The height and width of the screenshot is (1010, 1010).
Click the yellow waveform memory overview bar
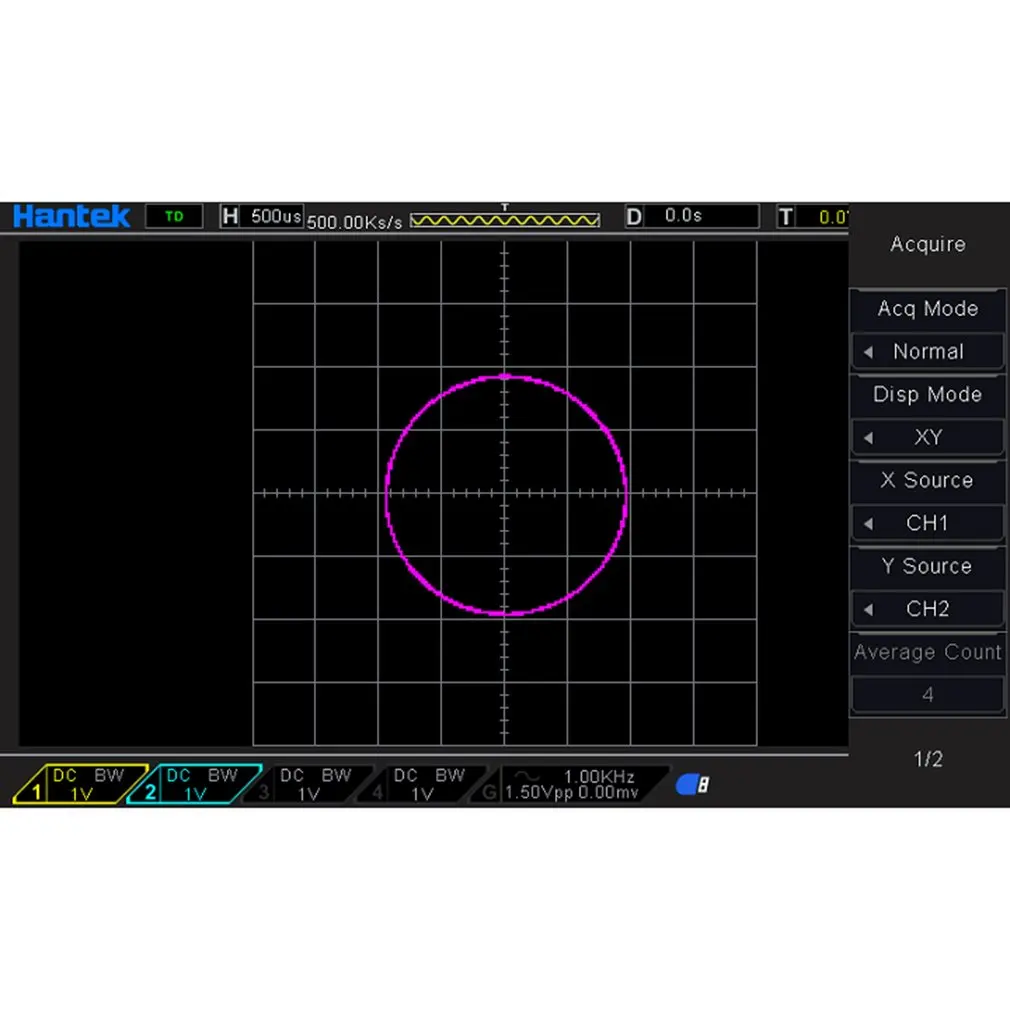point(505,220)
